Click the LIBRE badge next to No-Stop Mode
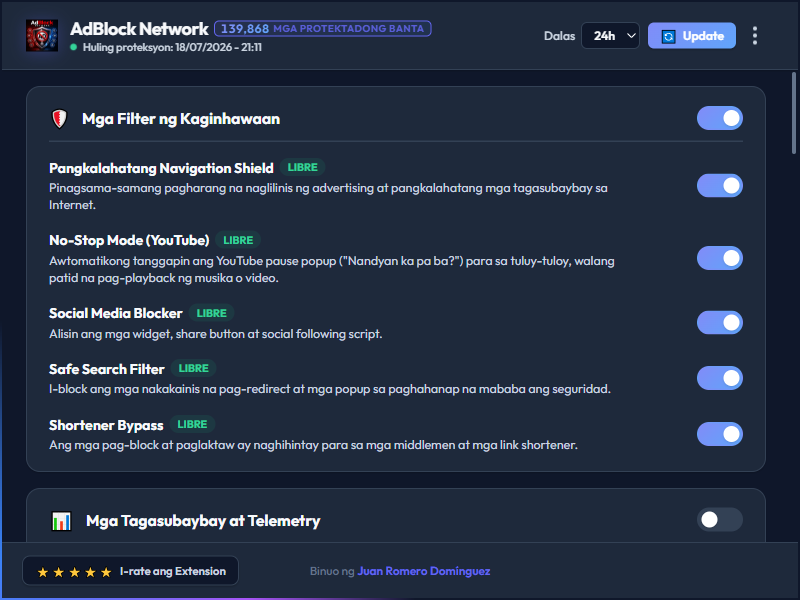 click(x=238, y=240)
